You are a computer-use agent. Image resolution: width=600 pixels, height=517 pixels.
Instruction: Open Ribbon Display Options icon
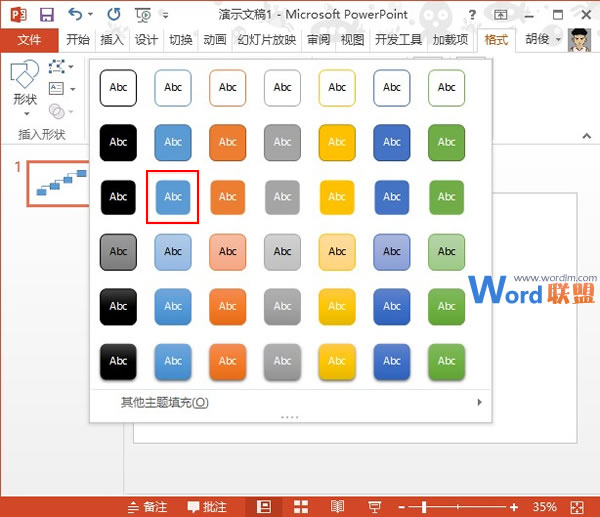[500, 15]
